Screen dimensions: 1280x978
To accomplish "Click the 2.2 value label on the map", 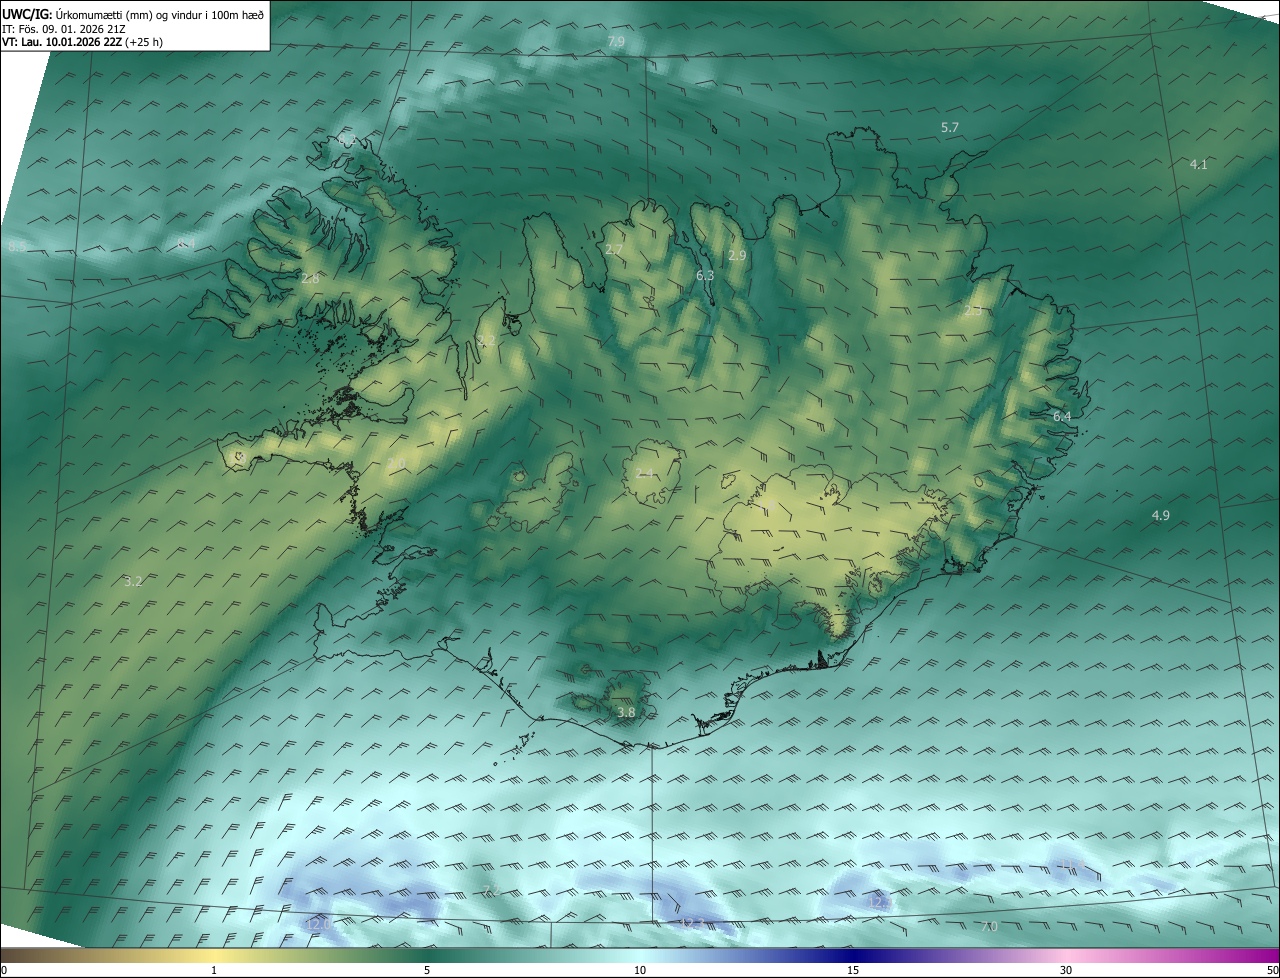I will pyautogui.click(x=487, y=341).
